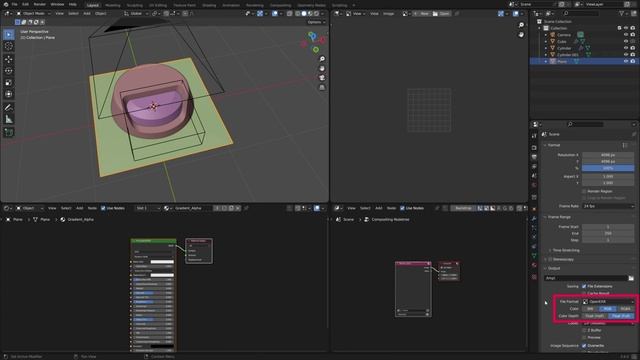Click the viewport zoom magnifier icon
The height and width of the screenshot is (360, 640).
coord(322,59)
